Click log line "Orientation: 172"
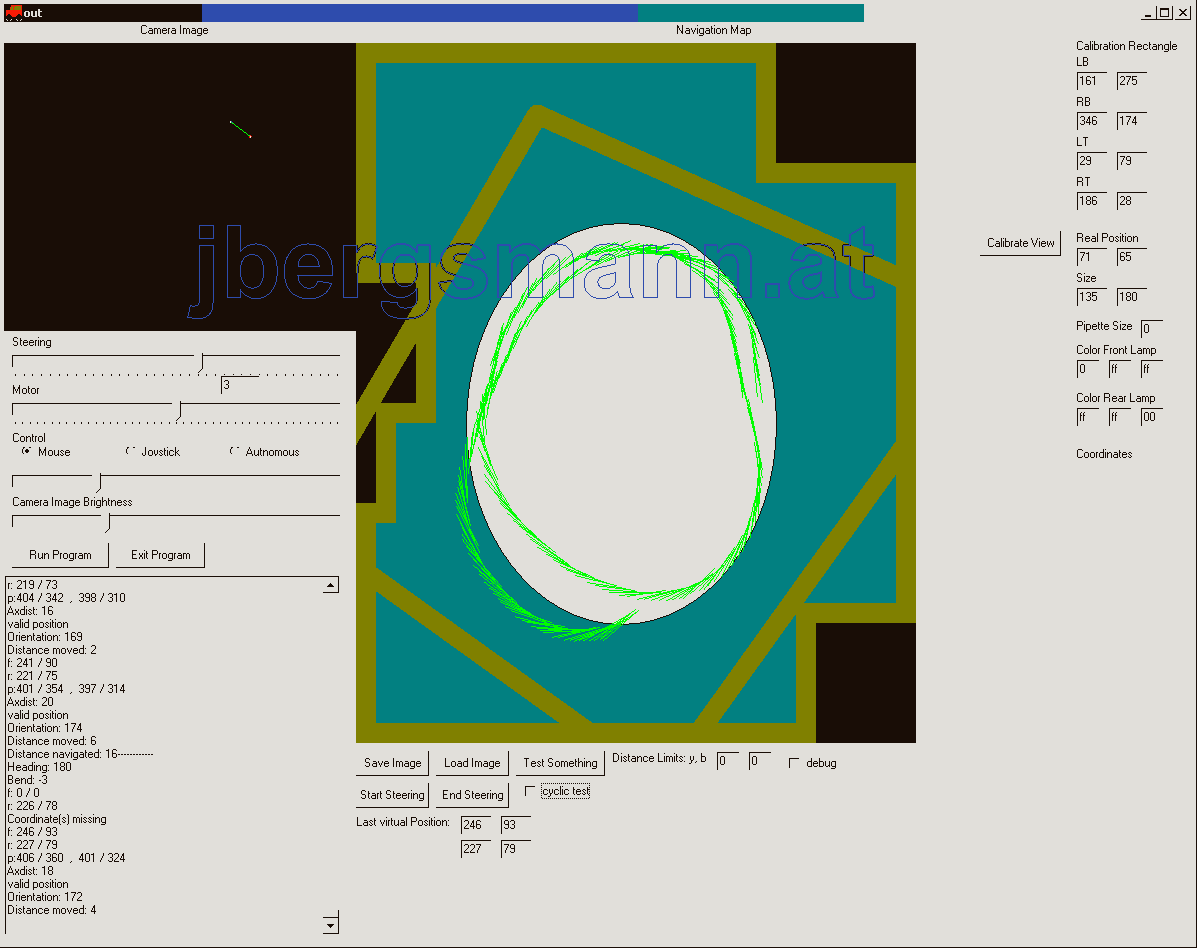Image resolution: width=1197 pixels, height=948 pixels. point(45,897)
